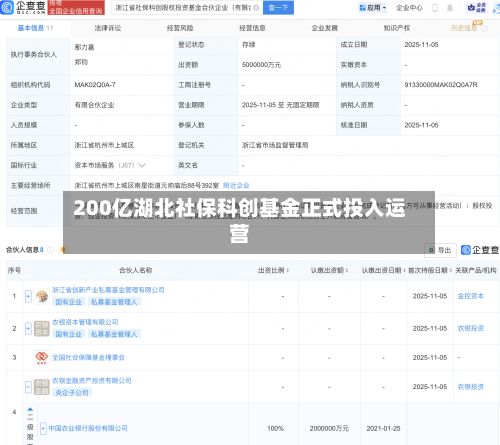The width and height of the screenshot is (500, 445).
Task: Open 农银投资 link in row 2
Action: click(470, 328)
